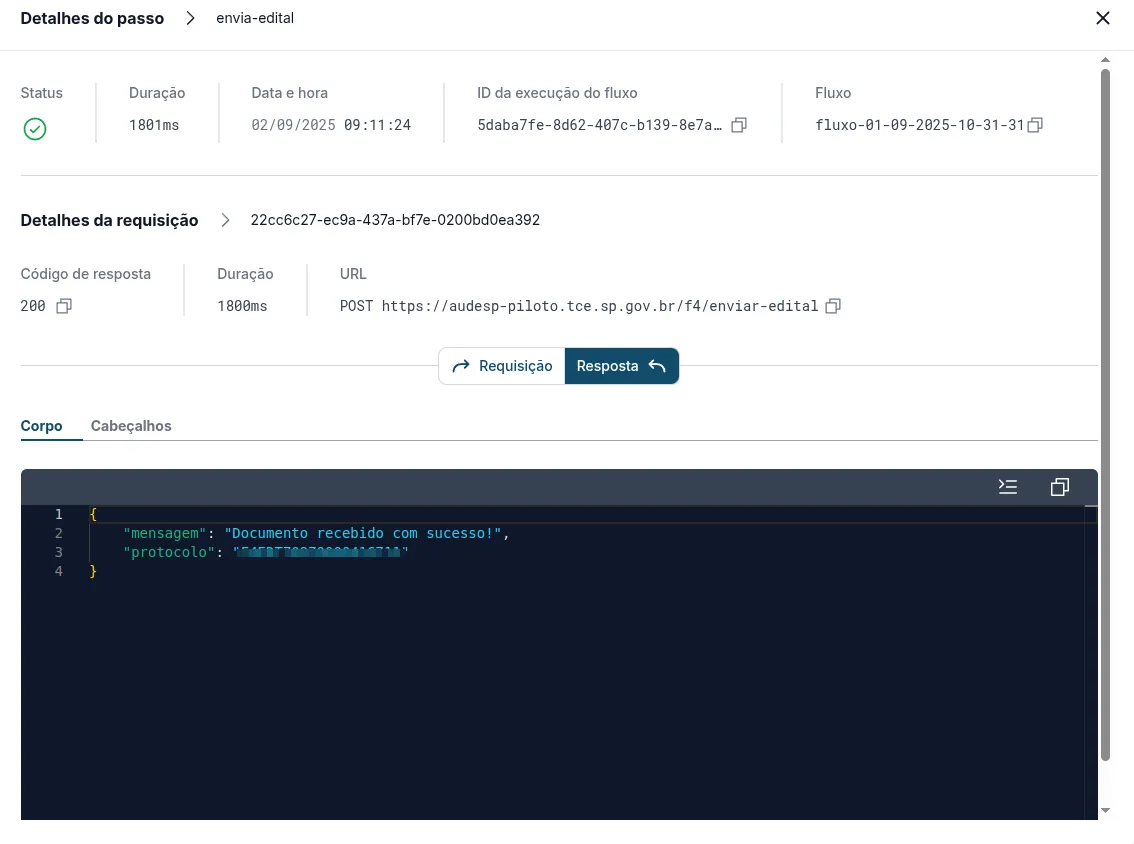Click the vertical scrollbar thumb

click(x=1105, y=414)
